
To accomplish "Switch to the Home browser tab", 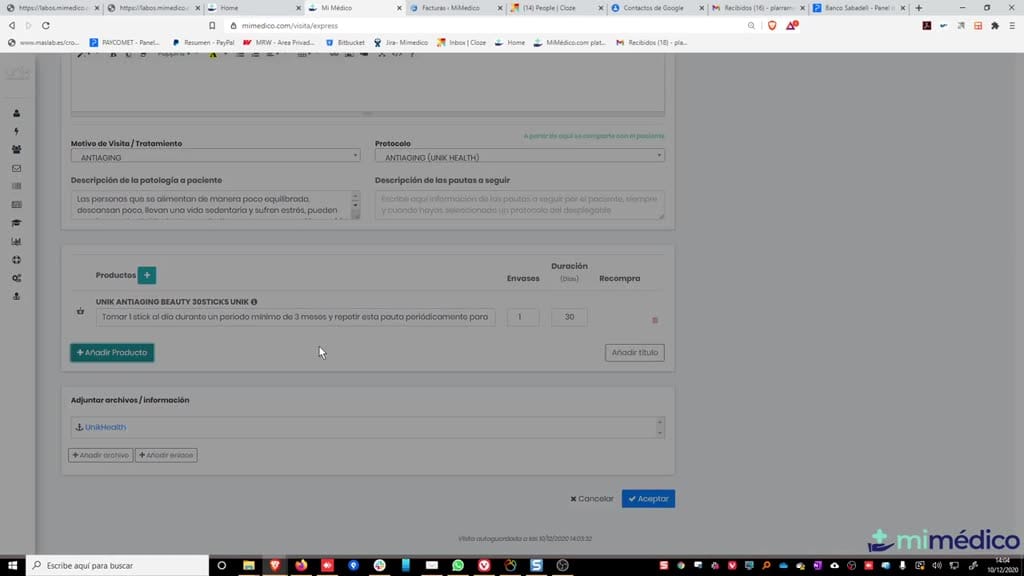I will pyautogui.click(x=253, y=8).
